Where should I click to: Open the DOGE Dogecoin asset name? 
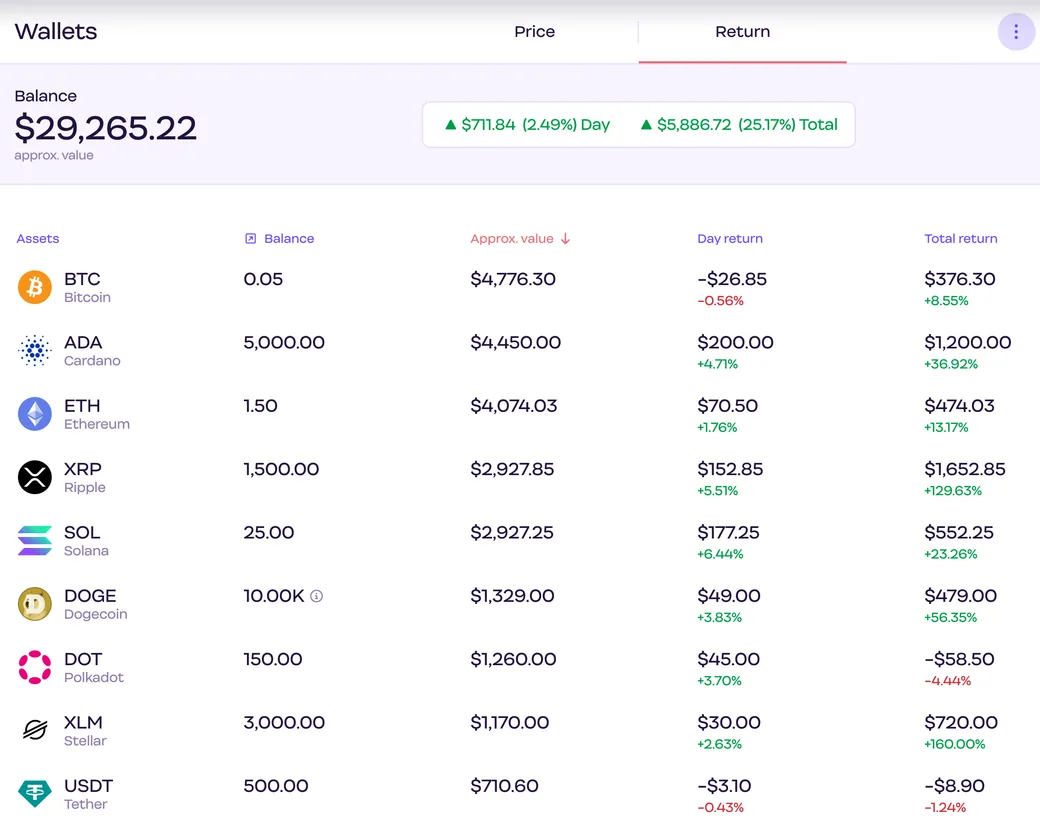click(x=96, y=604)
